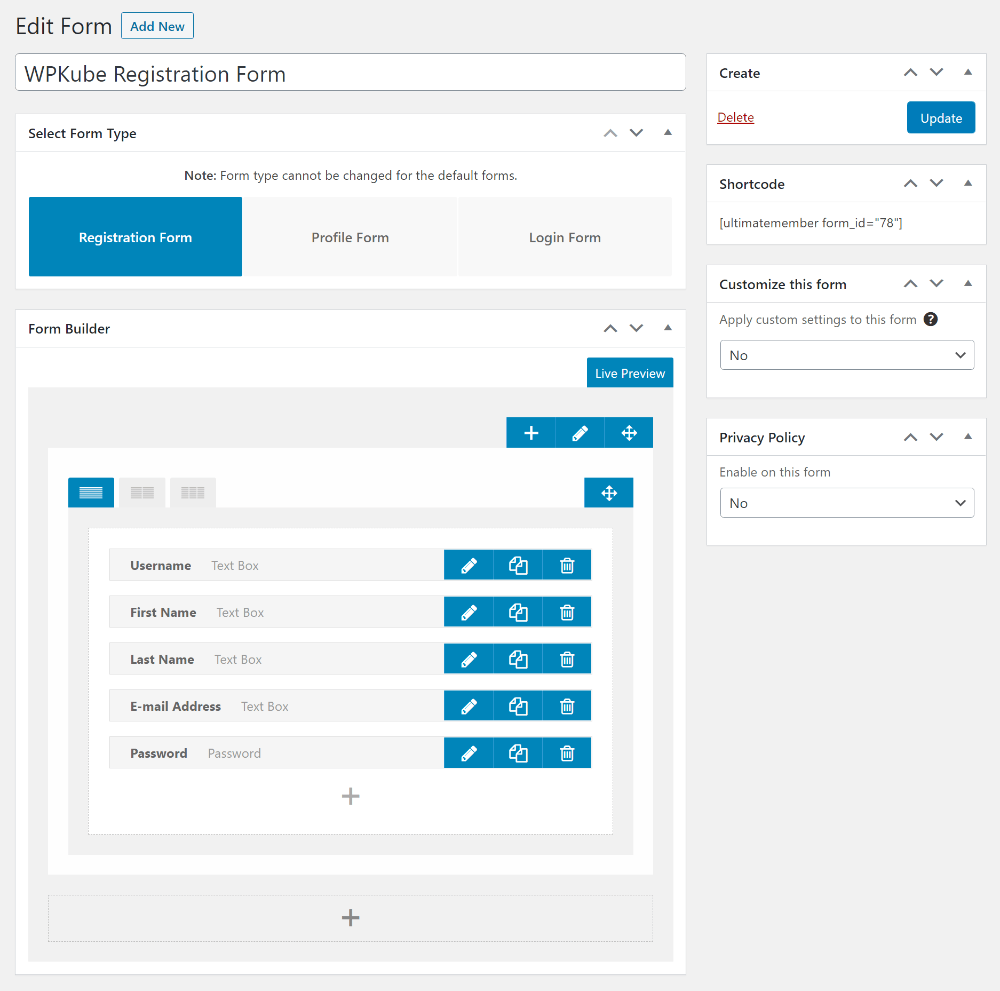Move the Create panel down
This screenshot has width=1000, height=991.
pos(936,73)
